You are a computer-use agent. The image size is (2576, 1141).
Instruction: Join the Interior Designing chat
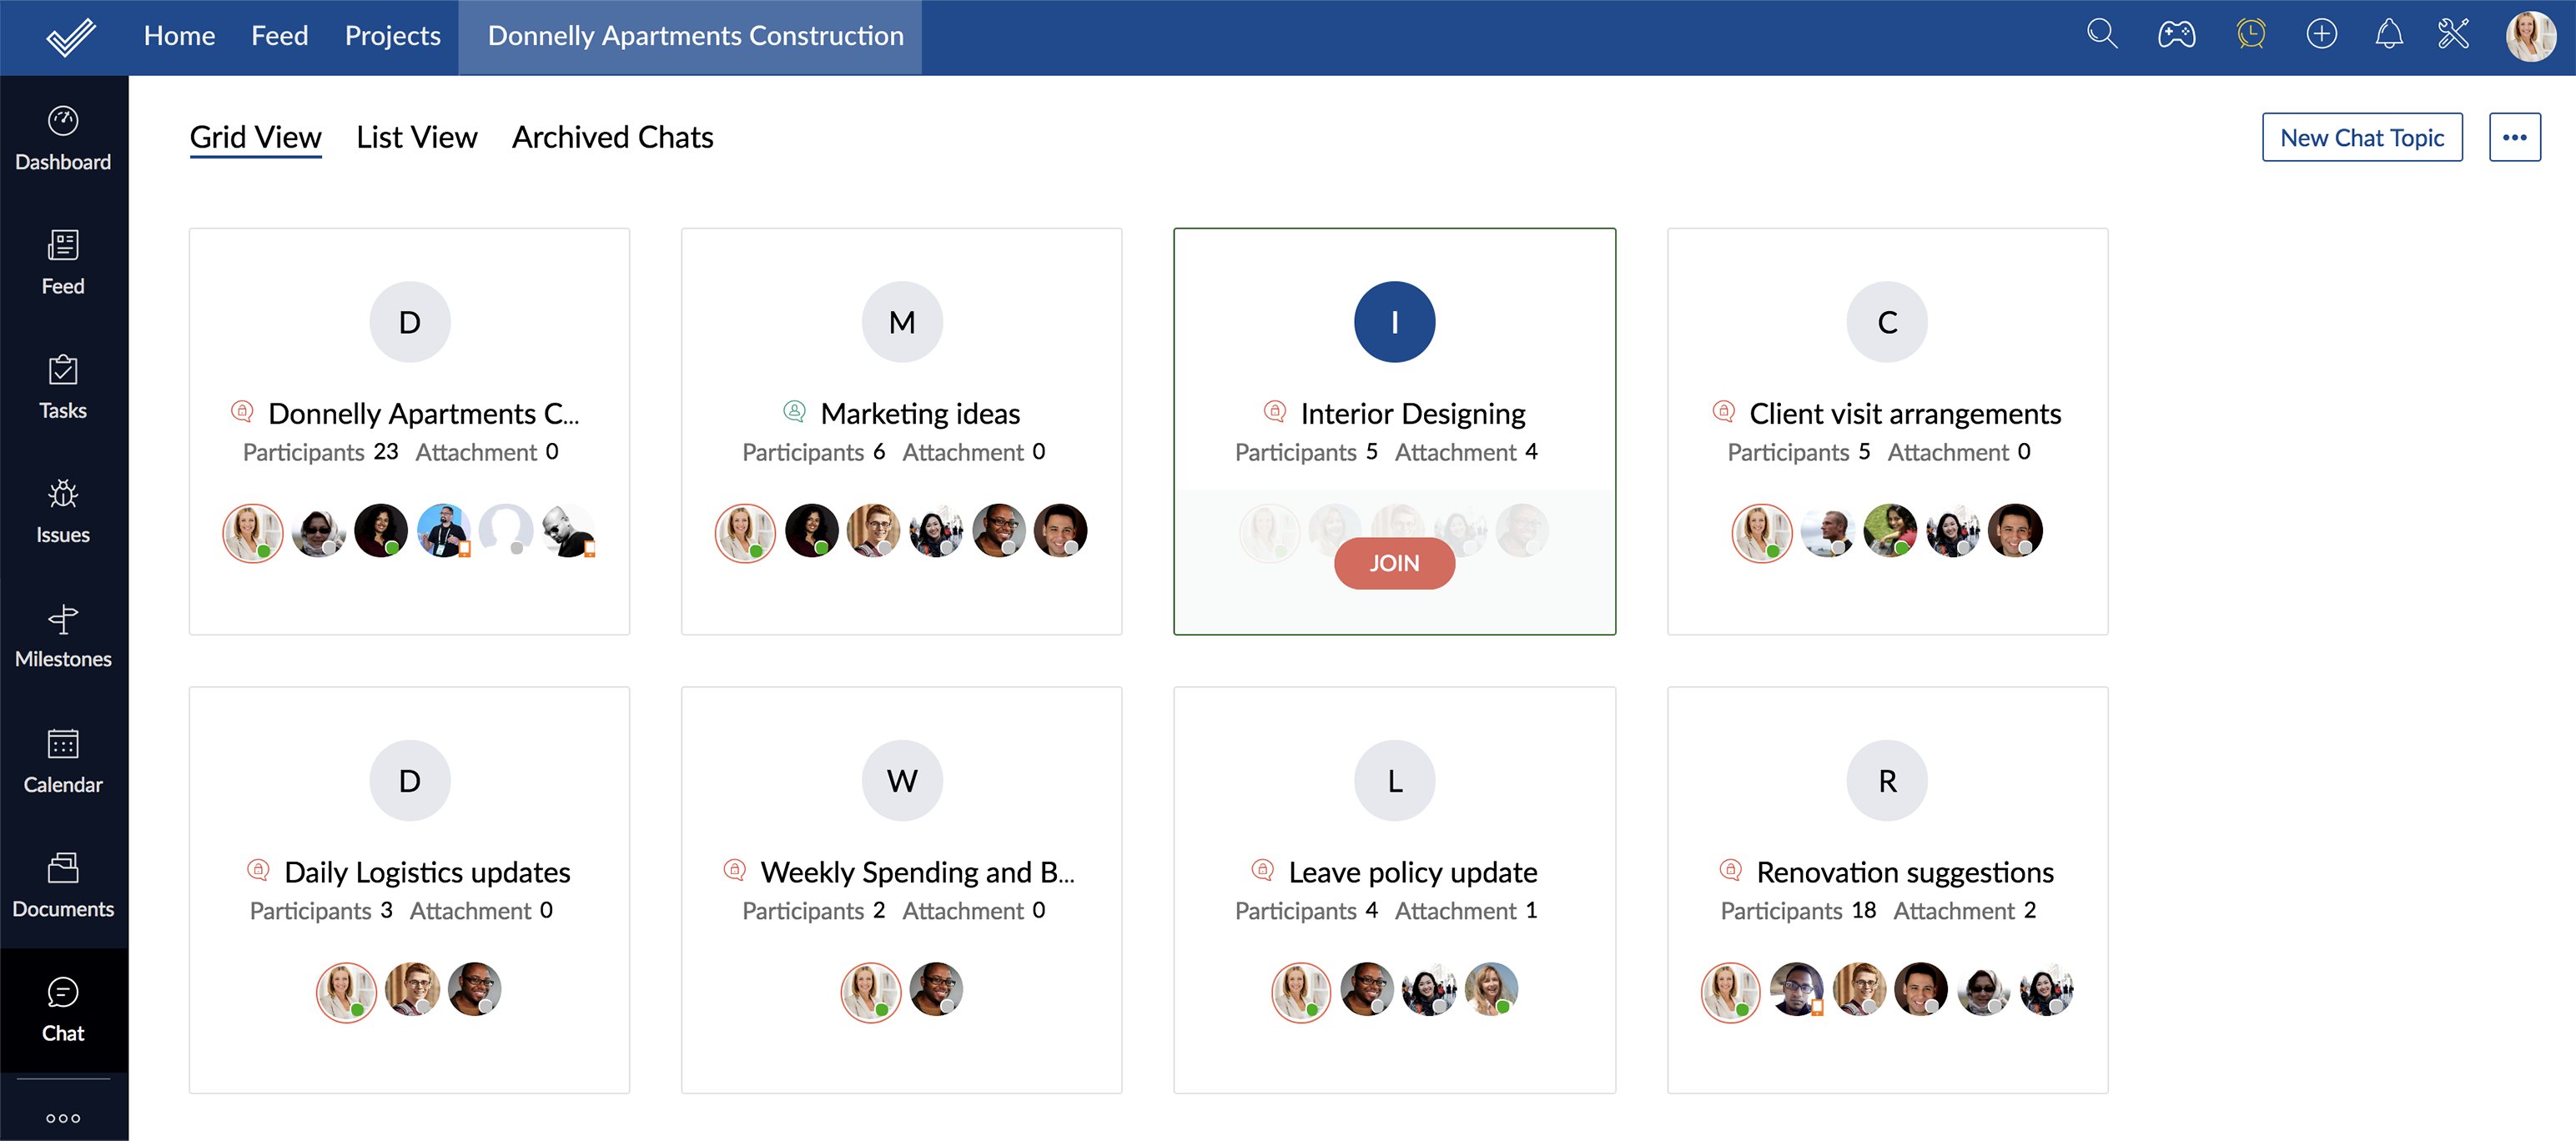click(x=1395, y=563)
